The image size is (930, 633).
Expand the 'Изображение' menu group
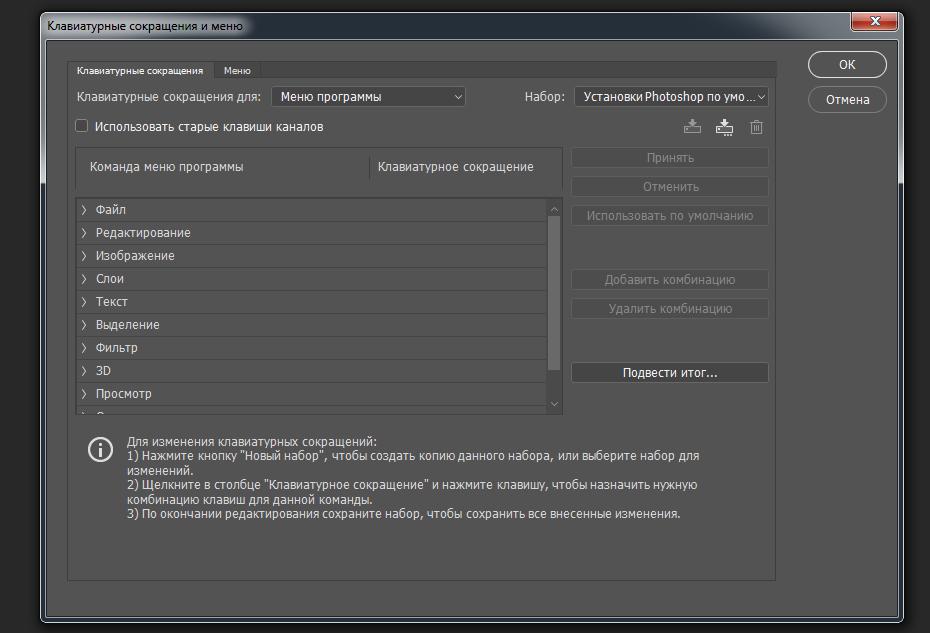(84, 256)
